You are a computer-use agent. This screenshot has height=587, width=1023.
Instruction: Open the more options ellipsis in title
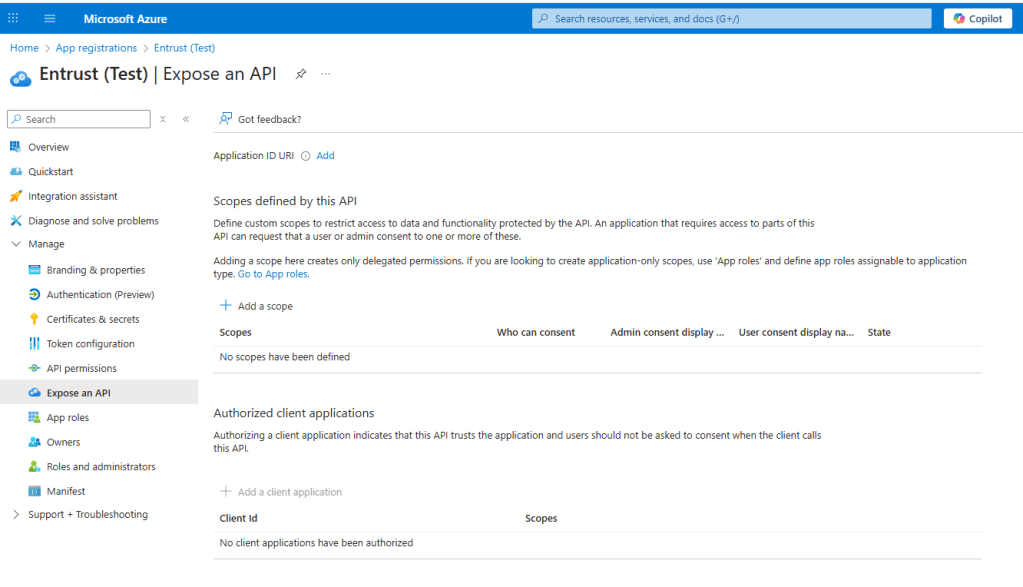(x=325, y=74)
